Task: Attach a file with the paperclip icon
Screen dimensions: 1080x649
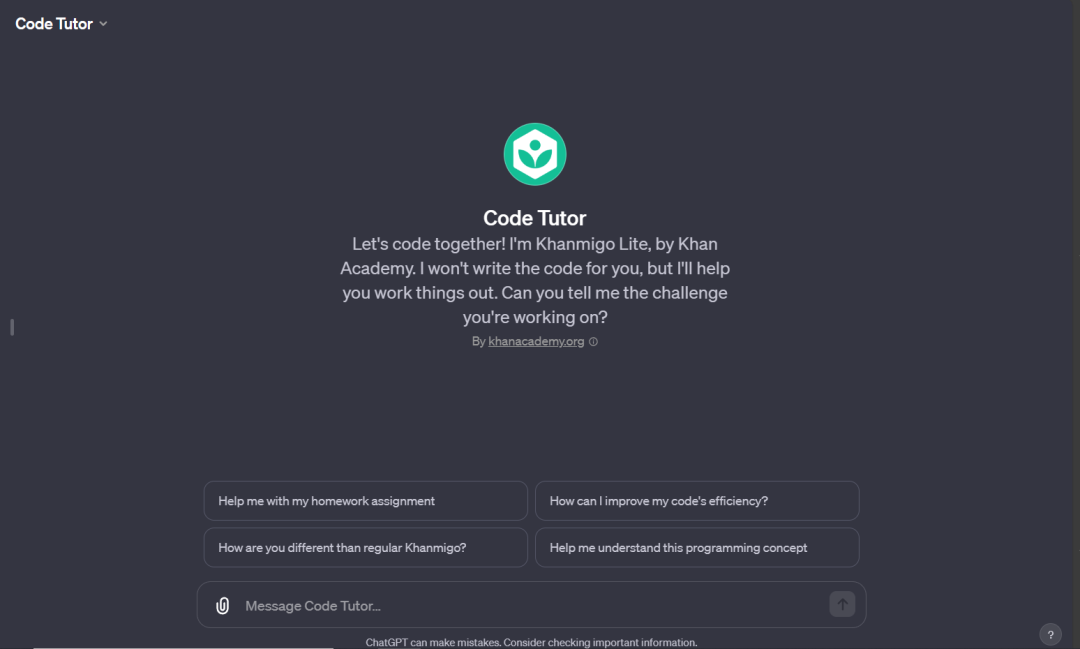Action: click(x=222, y=606)
